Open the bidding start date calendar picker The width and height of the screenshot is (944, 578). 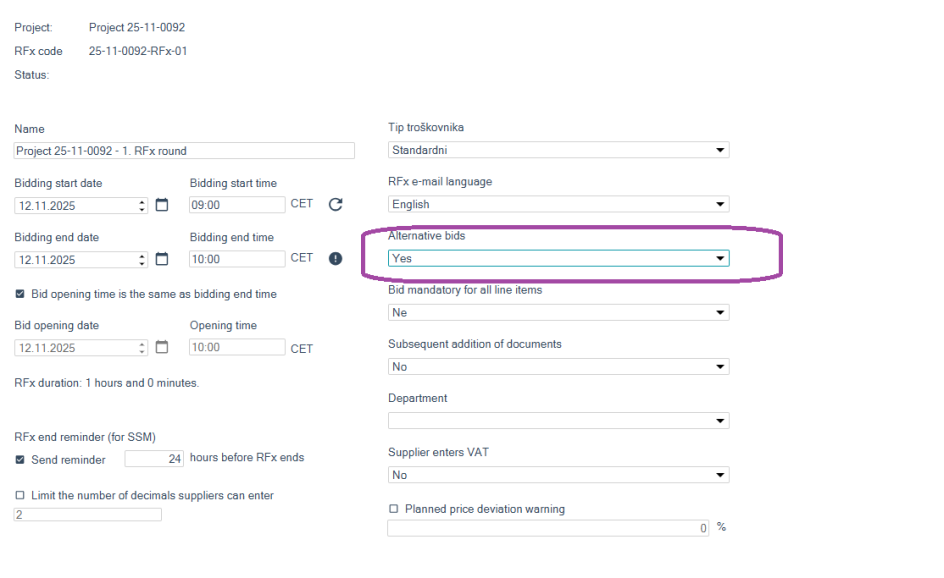pos(162,205)
